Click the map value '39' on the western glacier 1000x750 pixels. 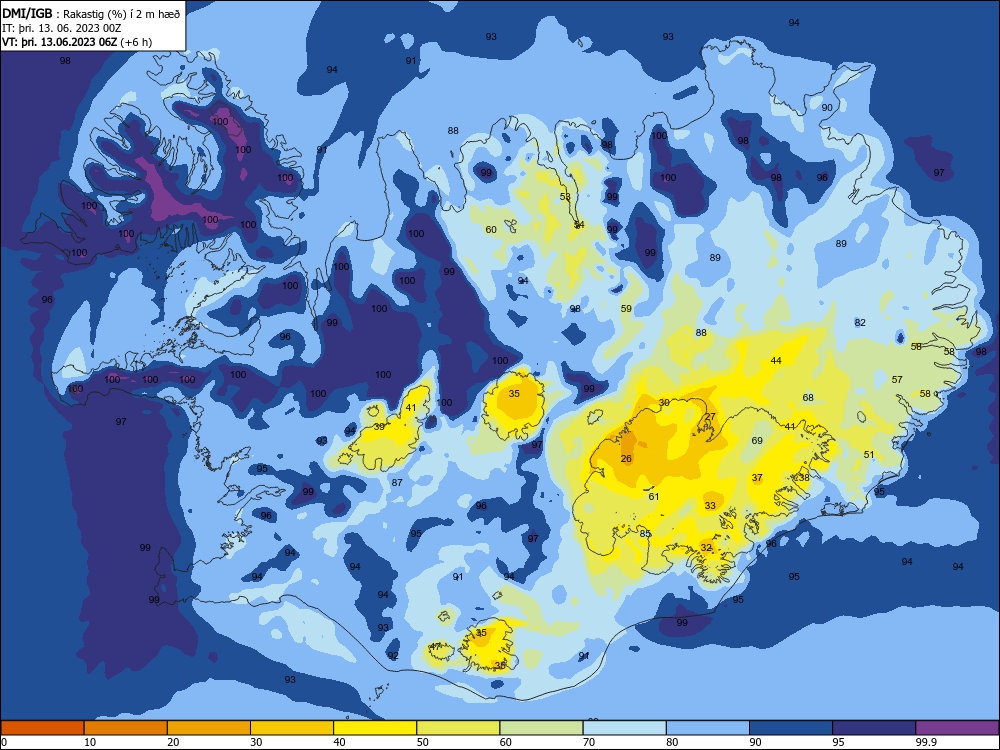[379, 427]
